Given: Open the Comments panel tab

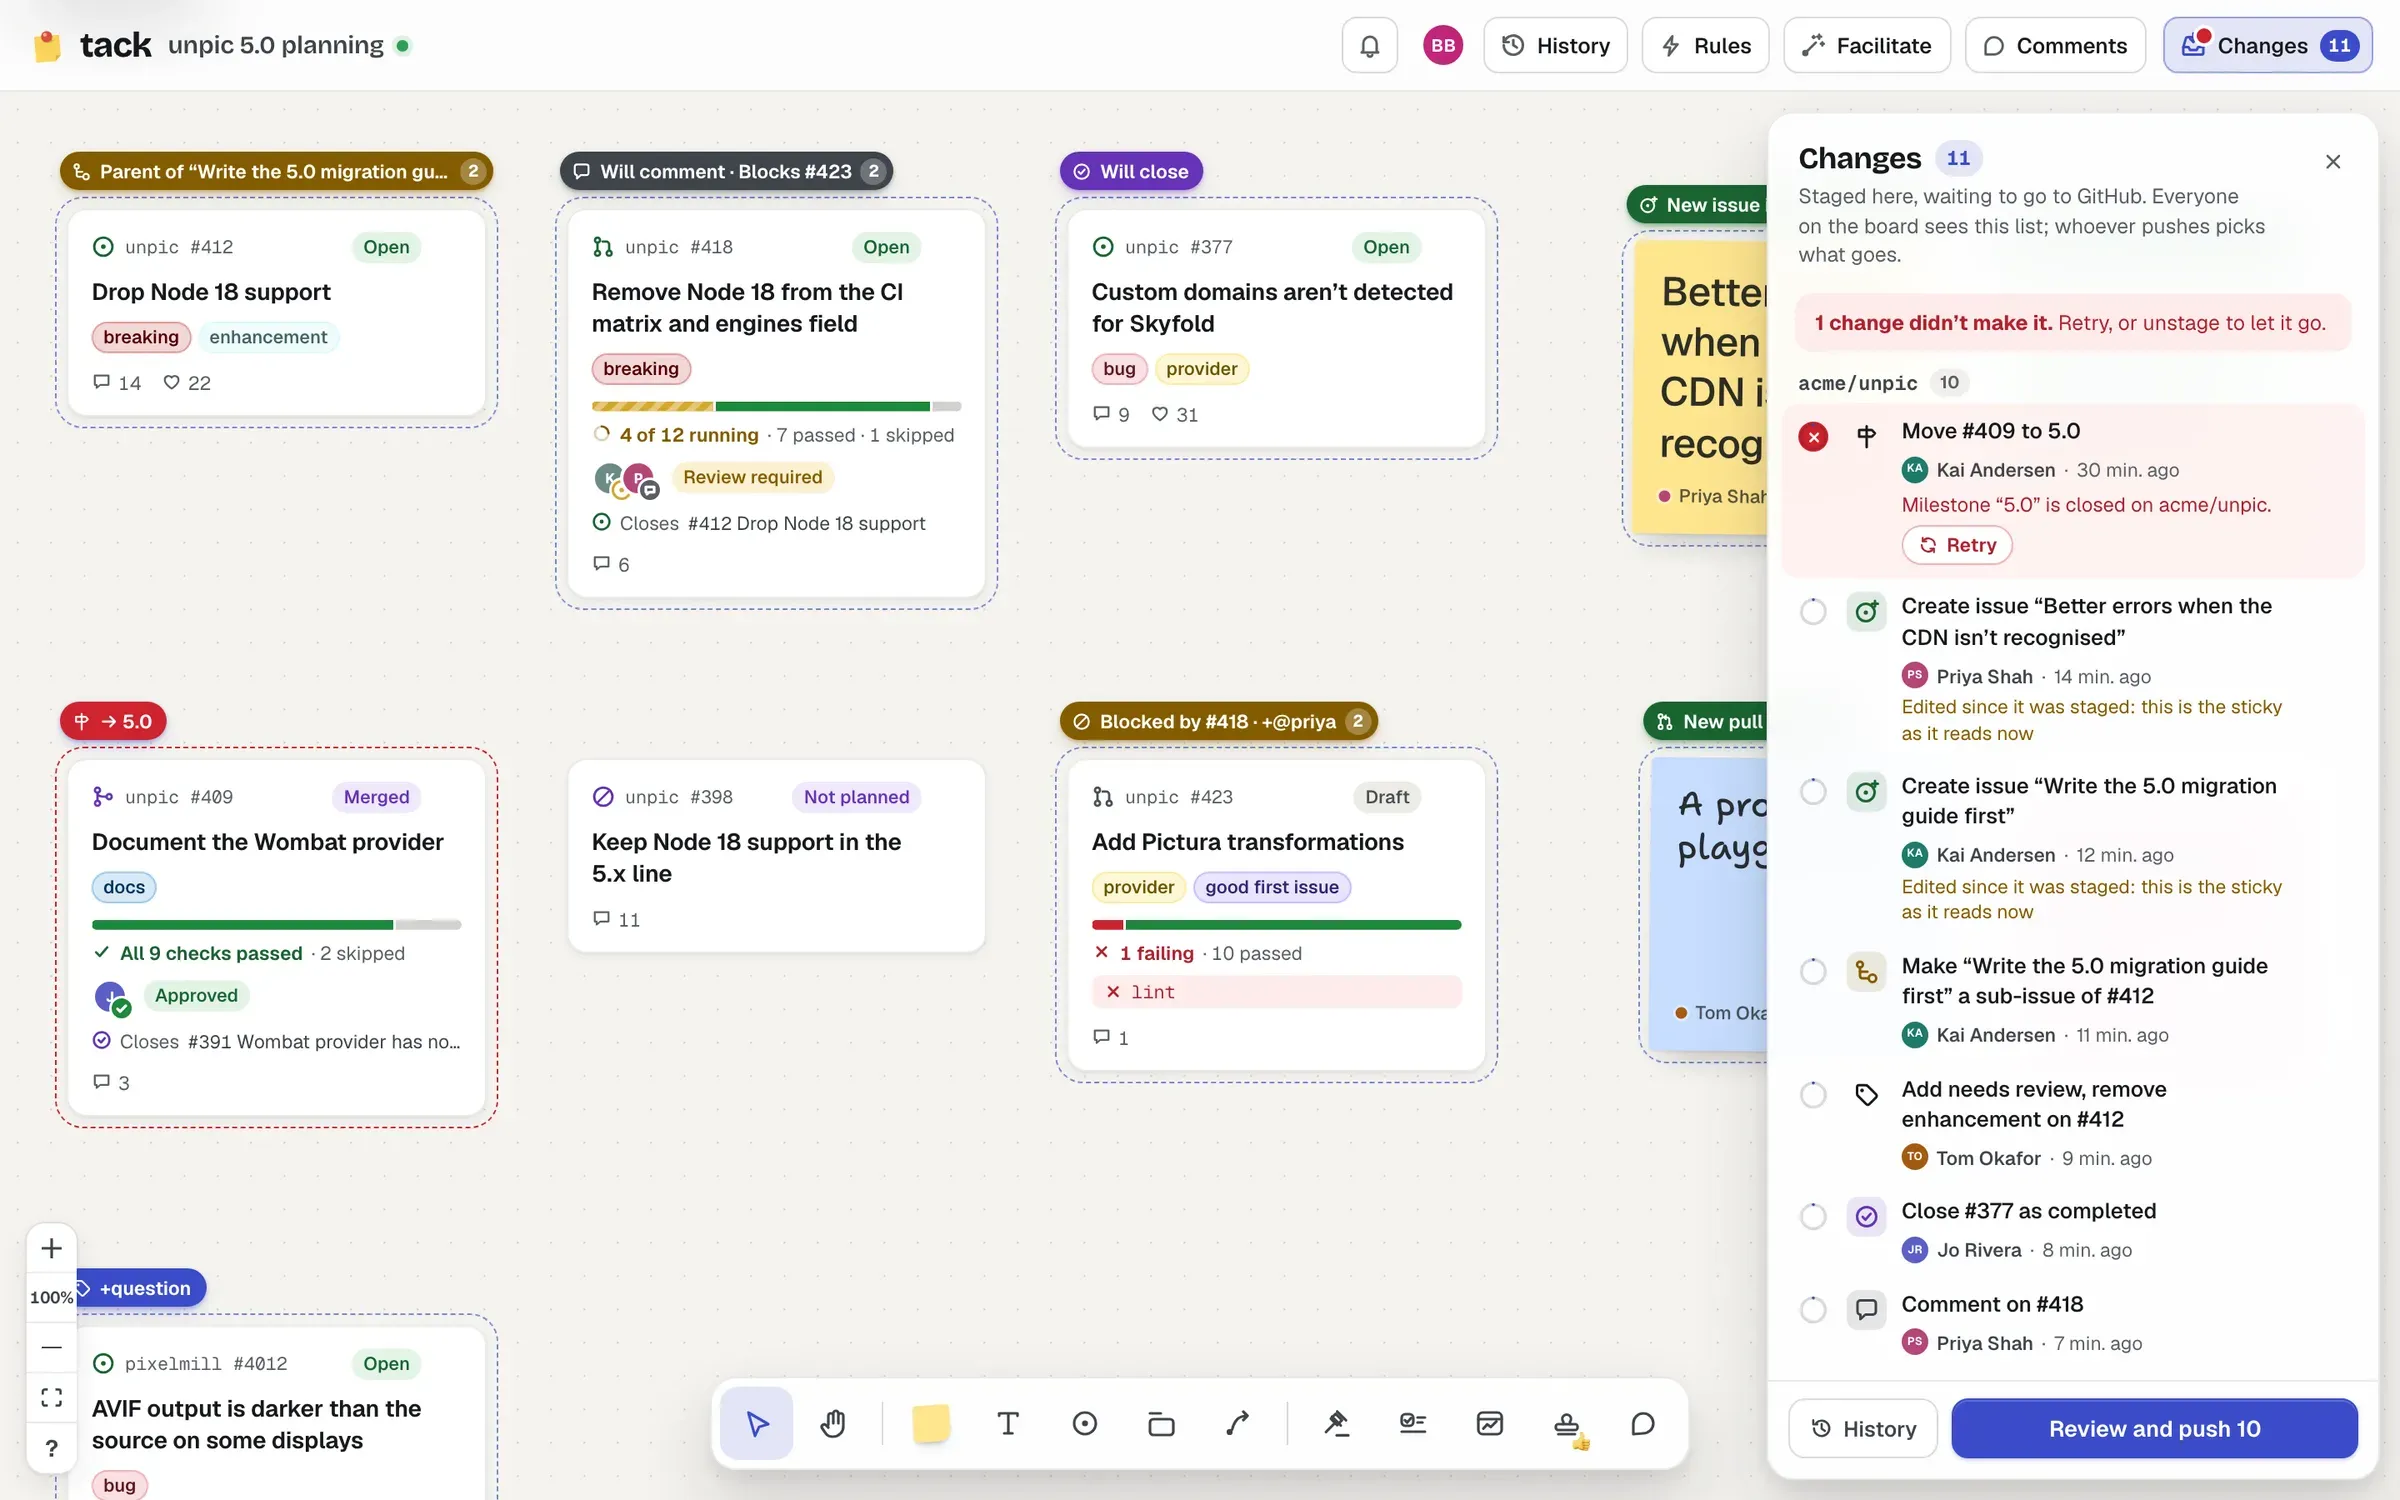Looking at the screenshot, I should tap(2054, 45).
